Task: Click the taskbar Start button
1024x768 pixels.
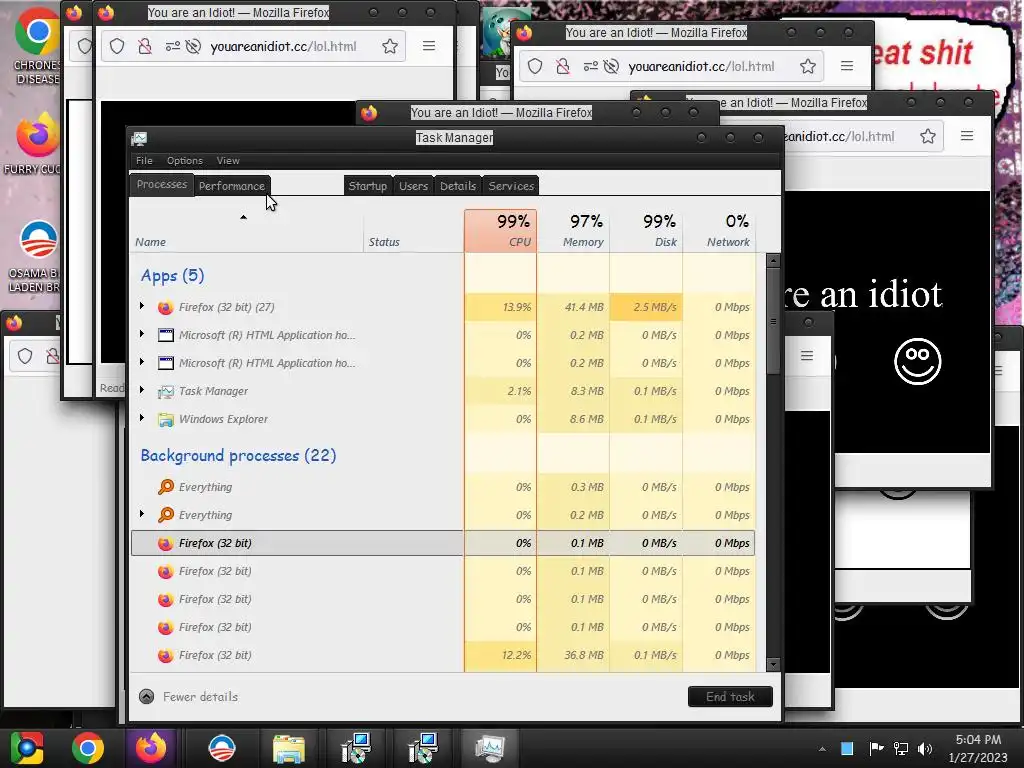Action: [x=25, y=748]
